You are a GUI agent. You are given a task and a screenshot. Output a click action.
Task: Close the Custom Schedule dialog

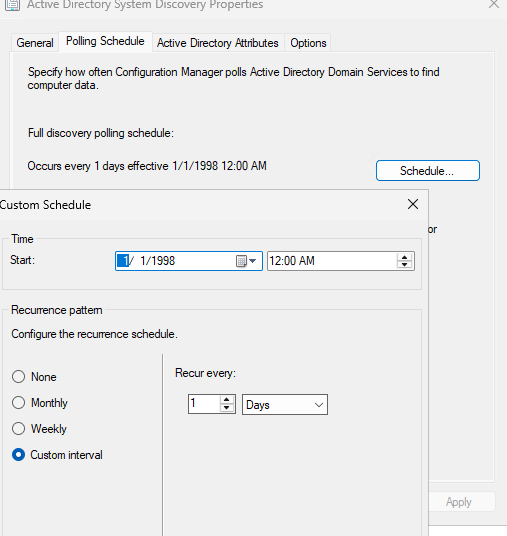pyautogui.click(x=413, y=204)
